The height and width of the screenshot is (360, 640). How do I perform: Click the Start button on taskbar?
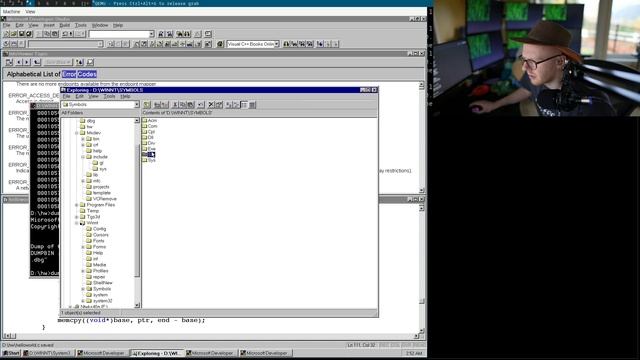coord(11,353)
